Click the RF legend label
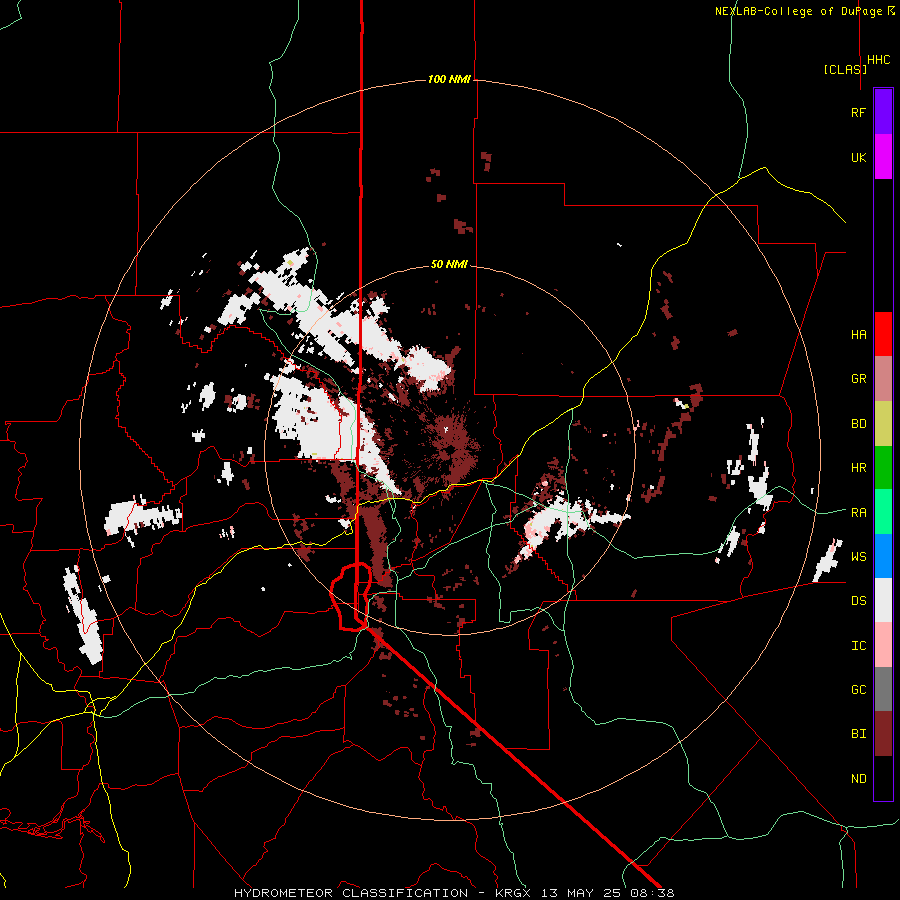 [858, 112]
